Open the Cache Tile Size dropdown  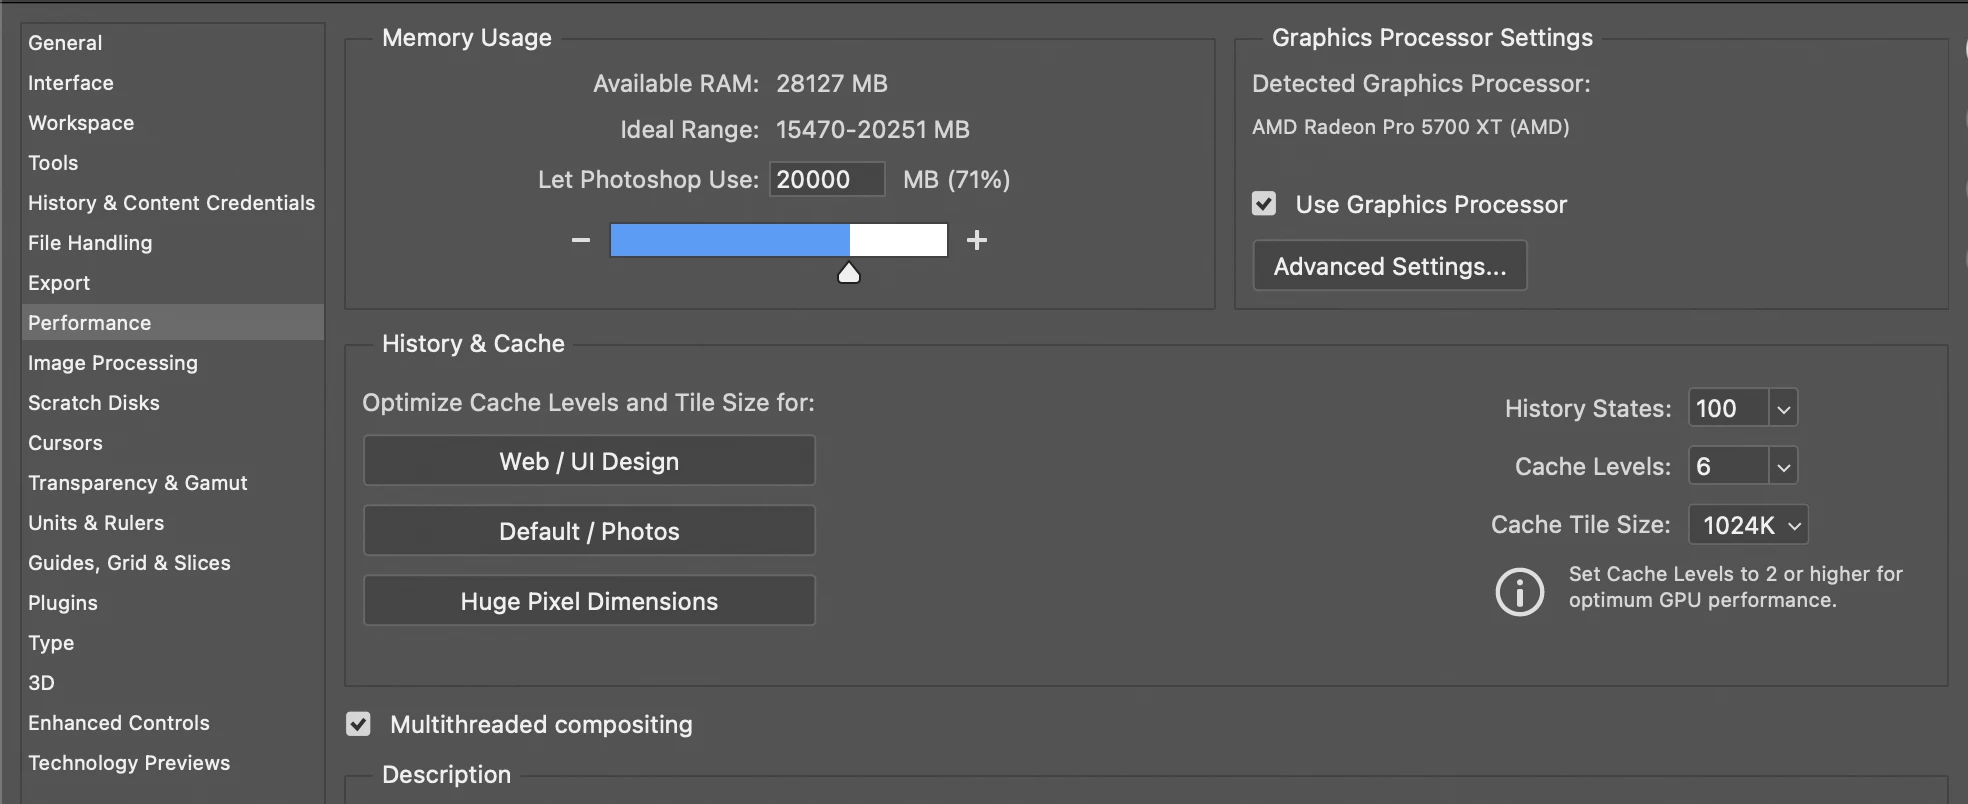[x=1748, y=525]
